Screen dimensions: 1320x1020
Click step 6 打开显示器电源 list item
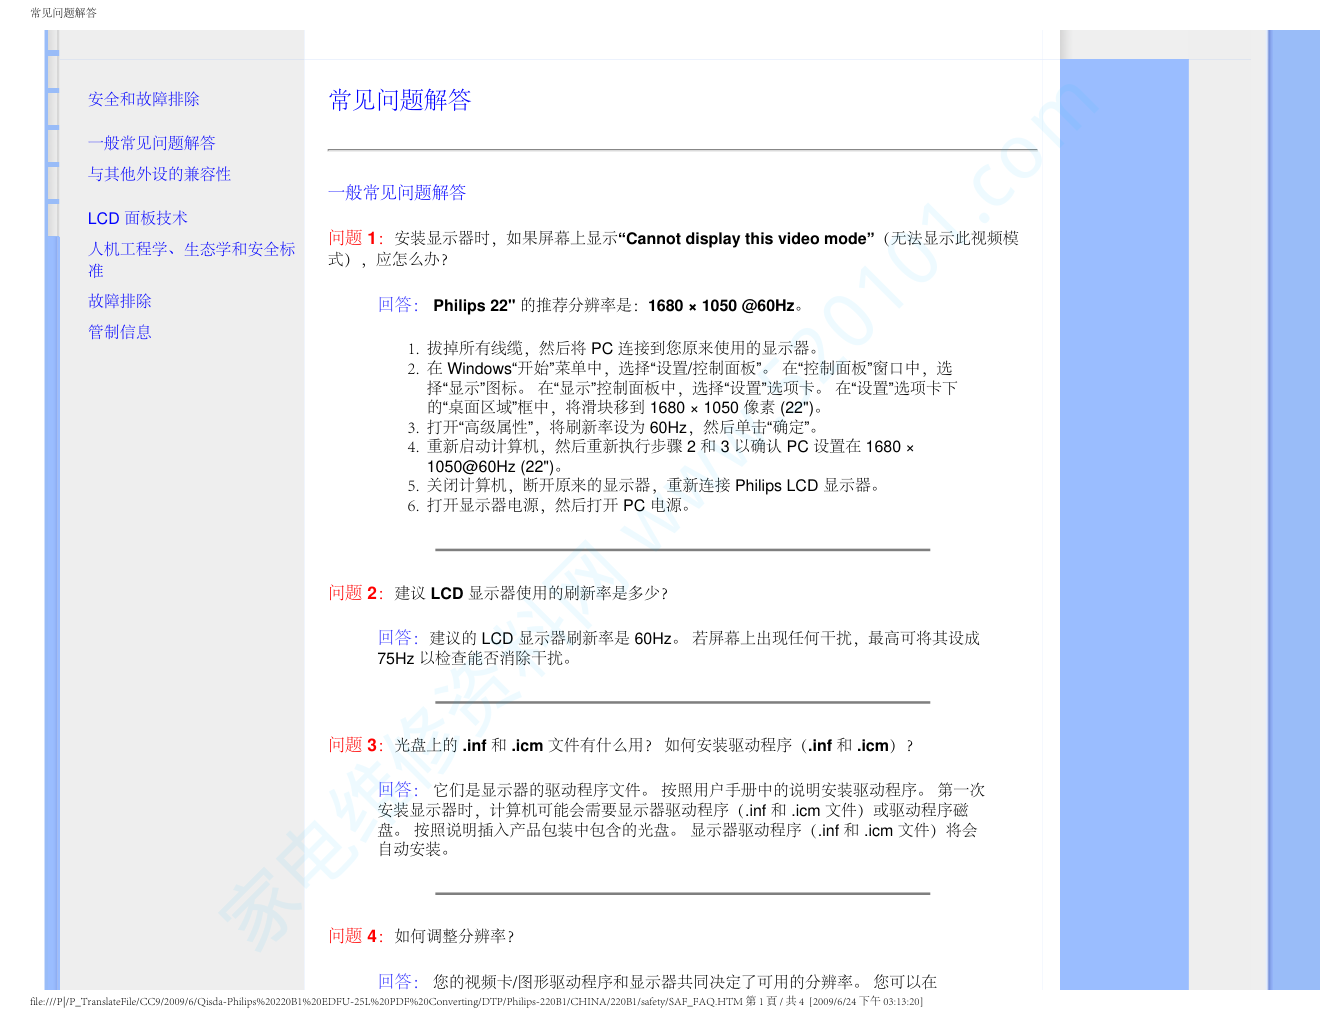click(551, 505)
